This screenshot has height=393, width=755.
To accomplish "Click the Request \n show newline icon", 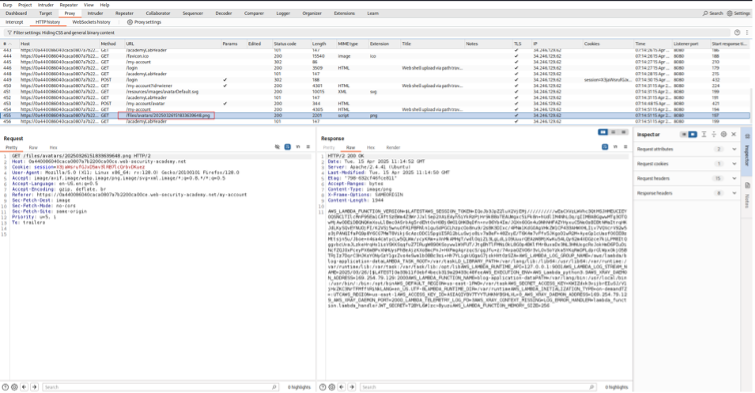I will (298, 147).
